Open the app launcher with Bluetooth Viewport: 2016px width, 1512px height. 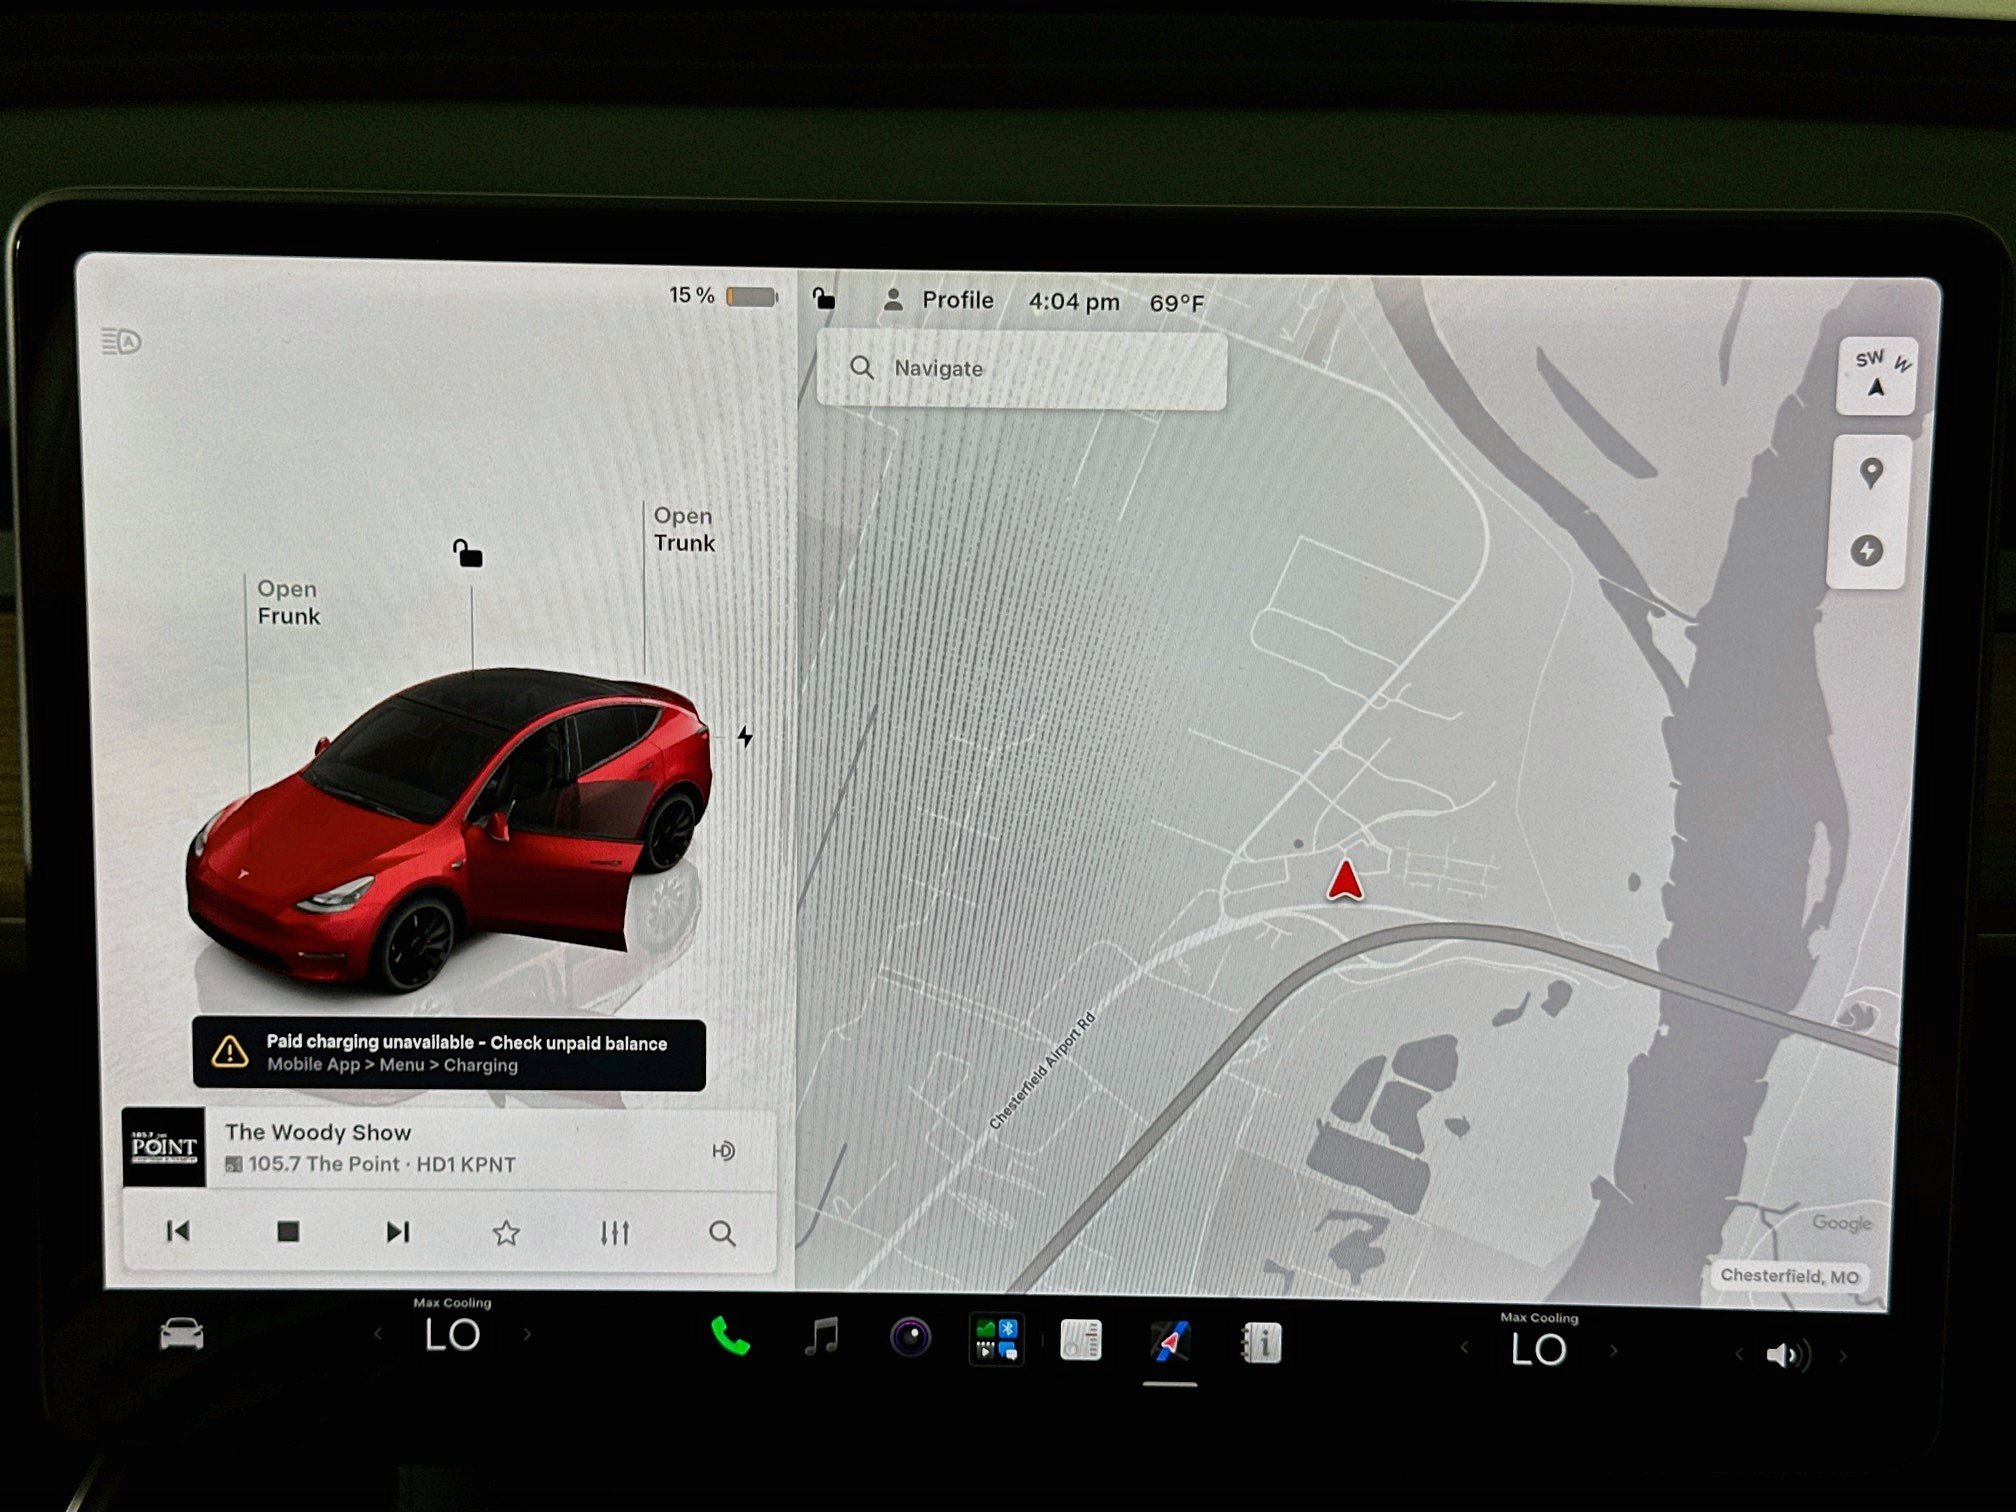pyautogui.click(x=996, y=1339)
